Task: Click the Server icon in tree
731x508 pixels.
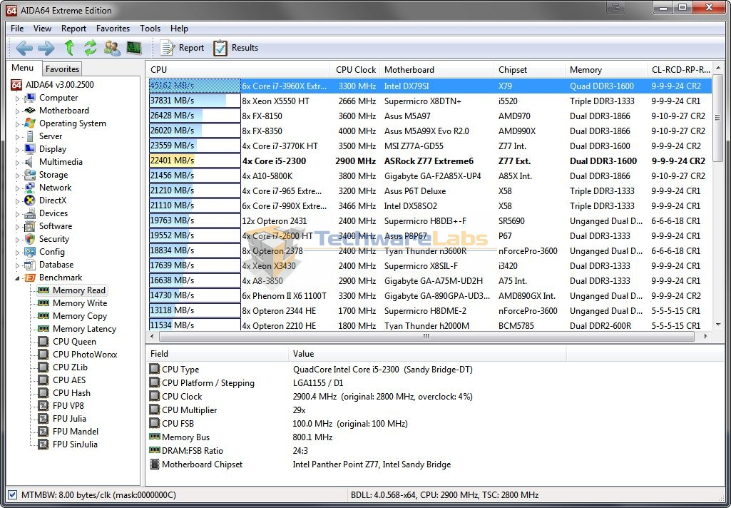Action: coord(30,136)
